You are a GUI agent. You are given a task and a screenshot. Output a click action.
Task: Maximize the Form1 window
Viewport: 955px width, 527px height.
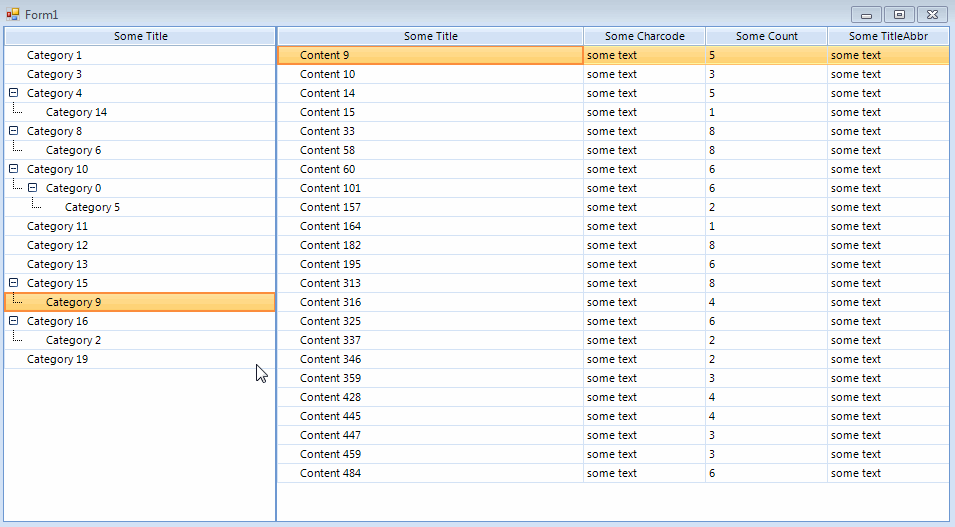[x=899, y=14]
